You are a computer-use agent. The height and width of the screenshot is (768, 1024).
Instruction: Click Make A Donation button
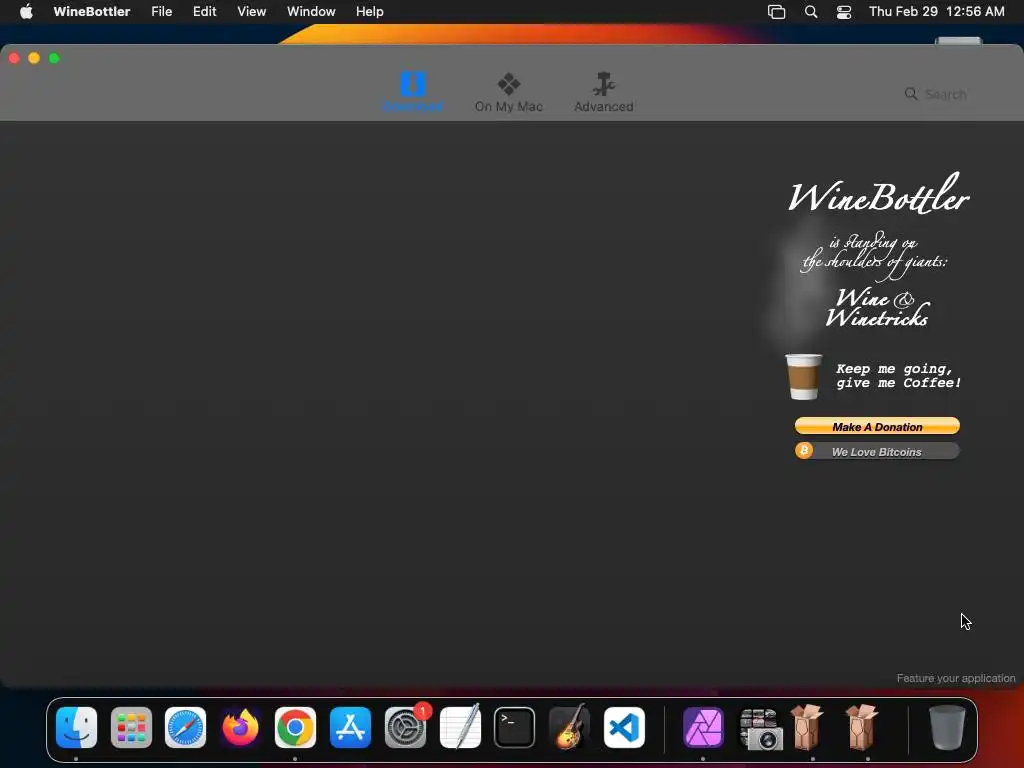point(877,426)
